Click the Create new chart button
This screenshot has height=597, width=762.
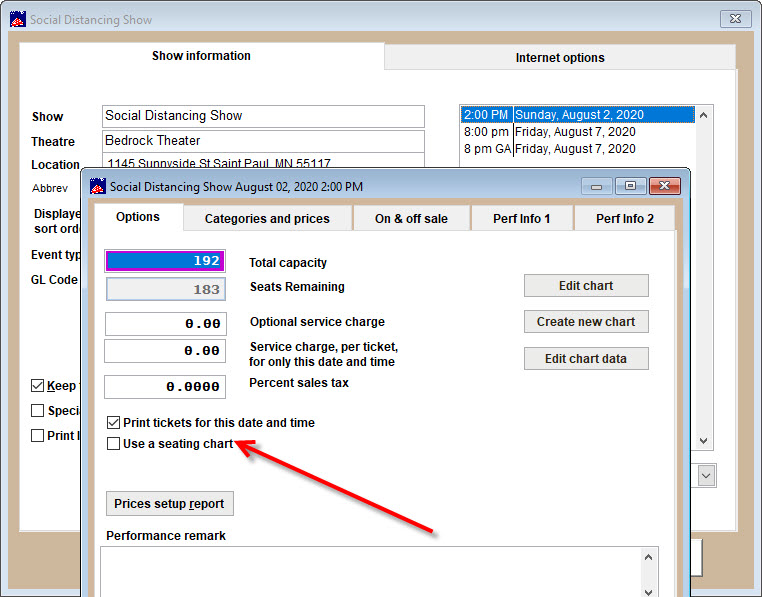coord(586,322)
